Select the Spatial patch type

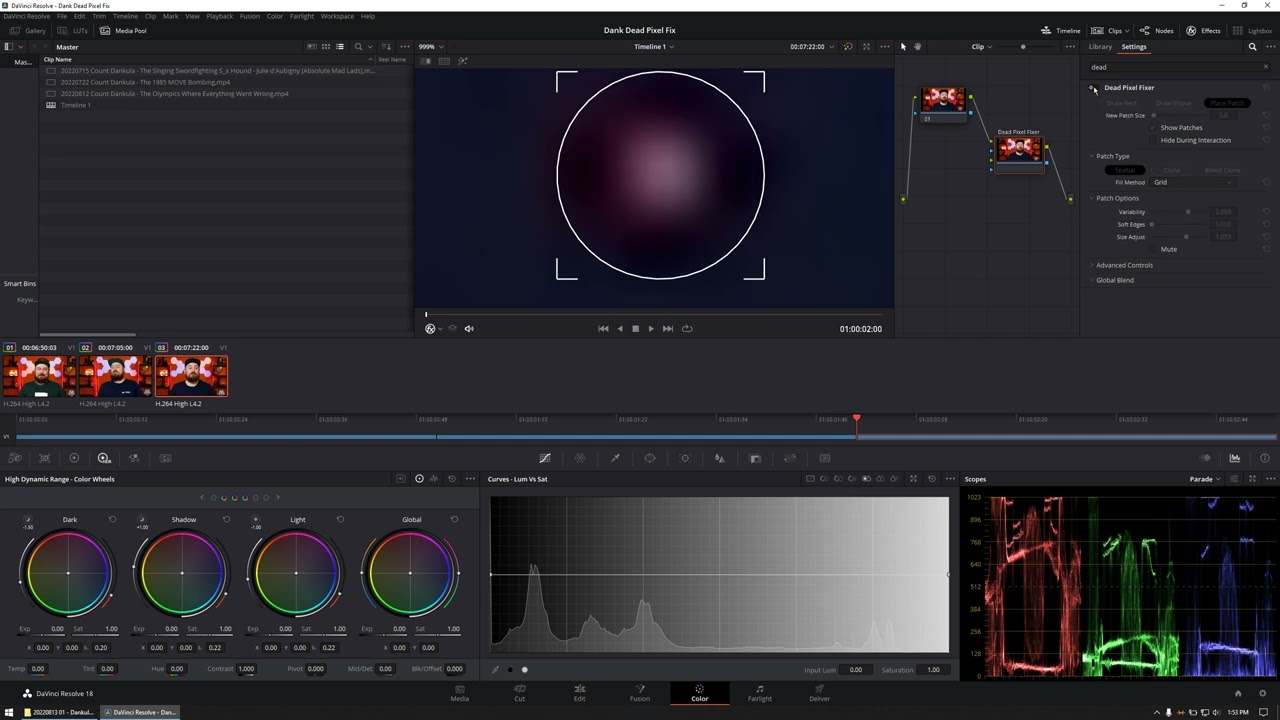[x=1125, y=170]
